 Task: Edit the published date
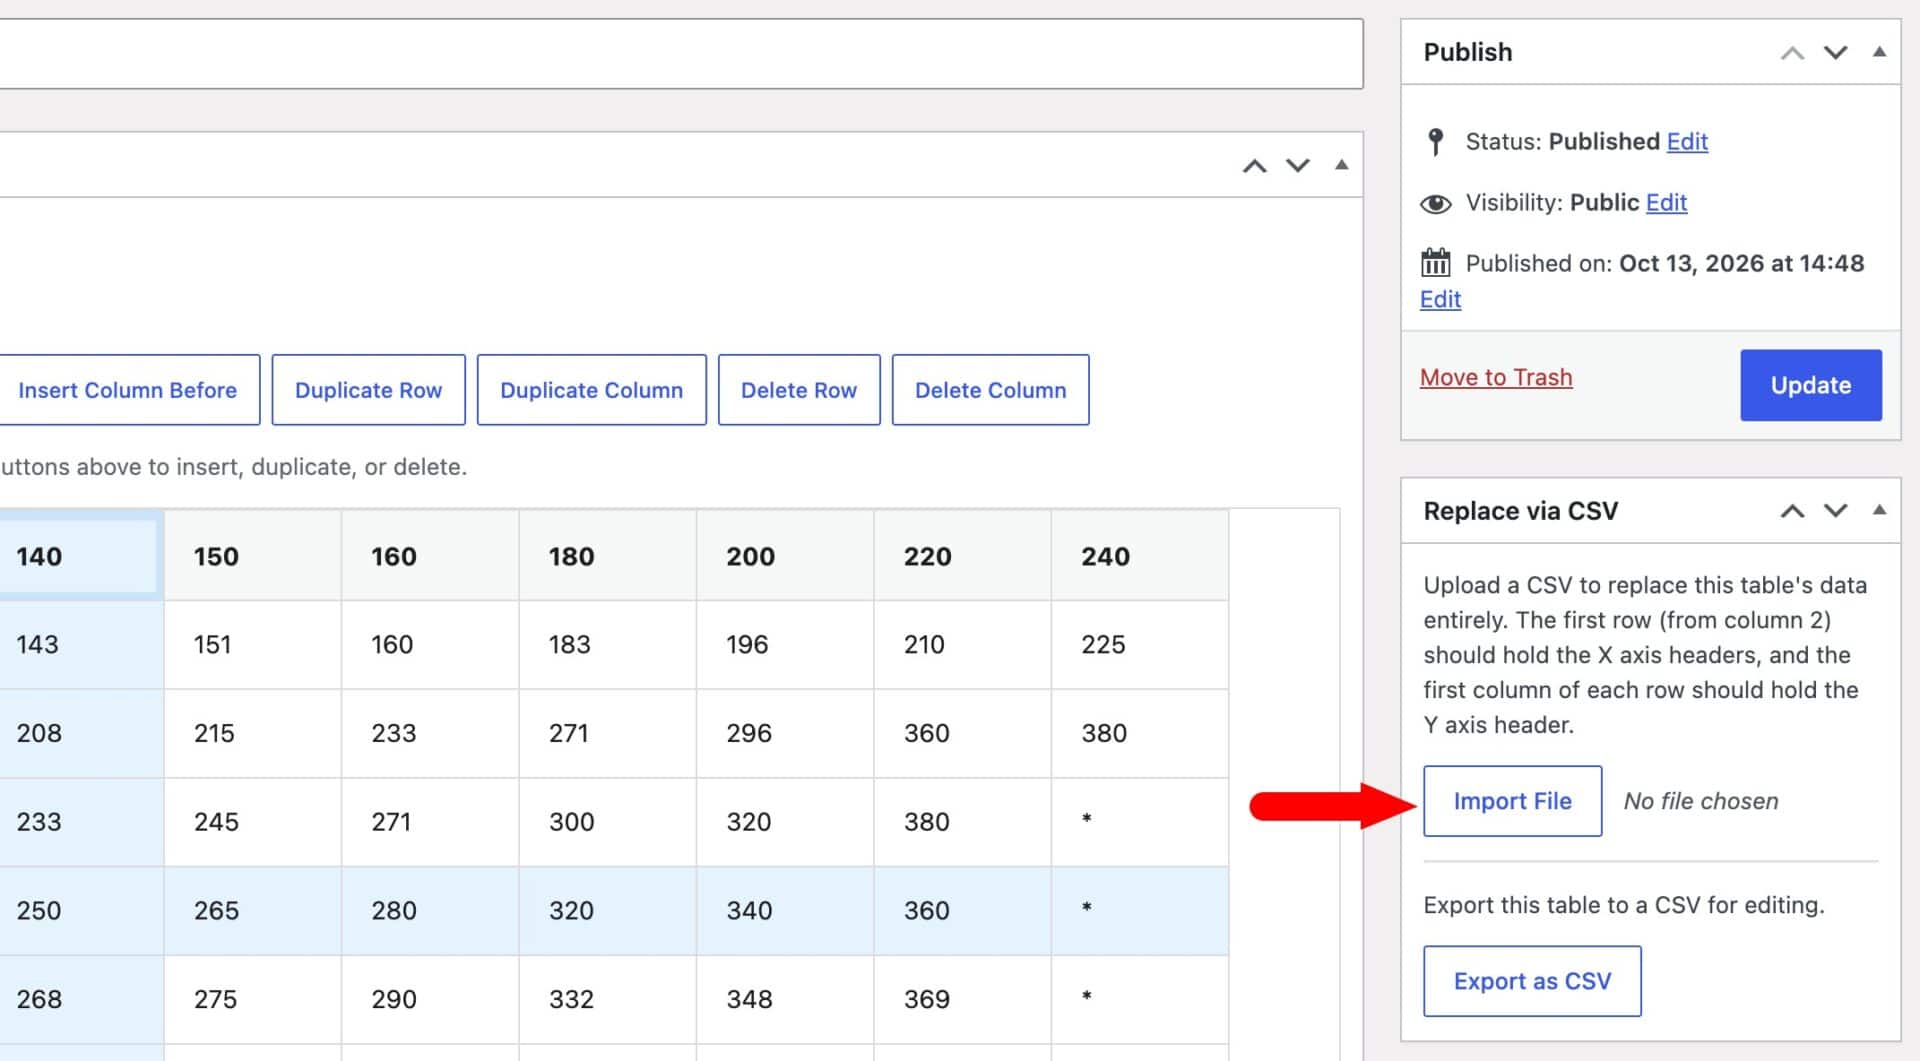tap(1440, 300)
